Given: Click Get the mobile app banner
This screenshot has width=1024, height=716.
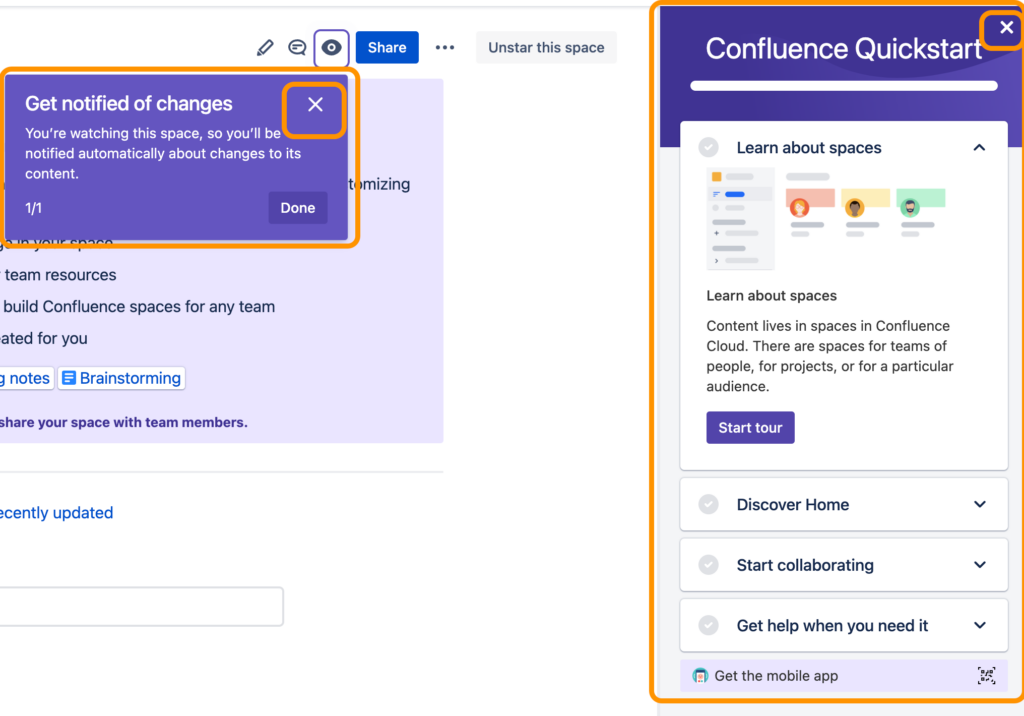Looking at the screenshot, I should coord(844,675).
